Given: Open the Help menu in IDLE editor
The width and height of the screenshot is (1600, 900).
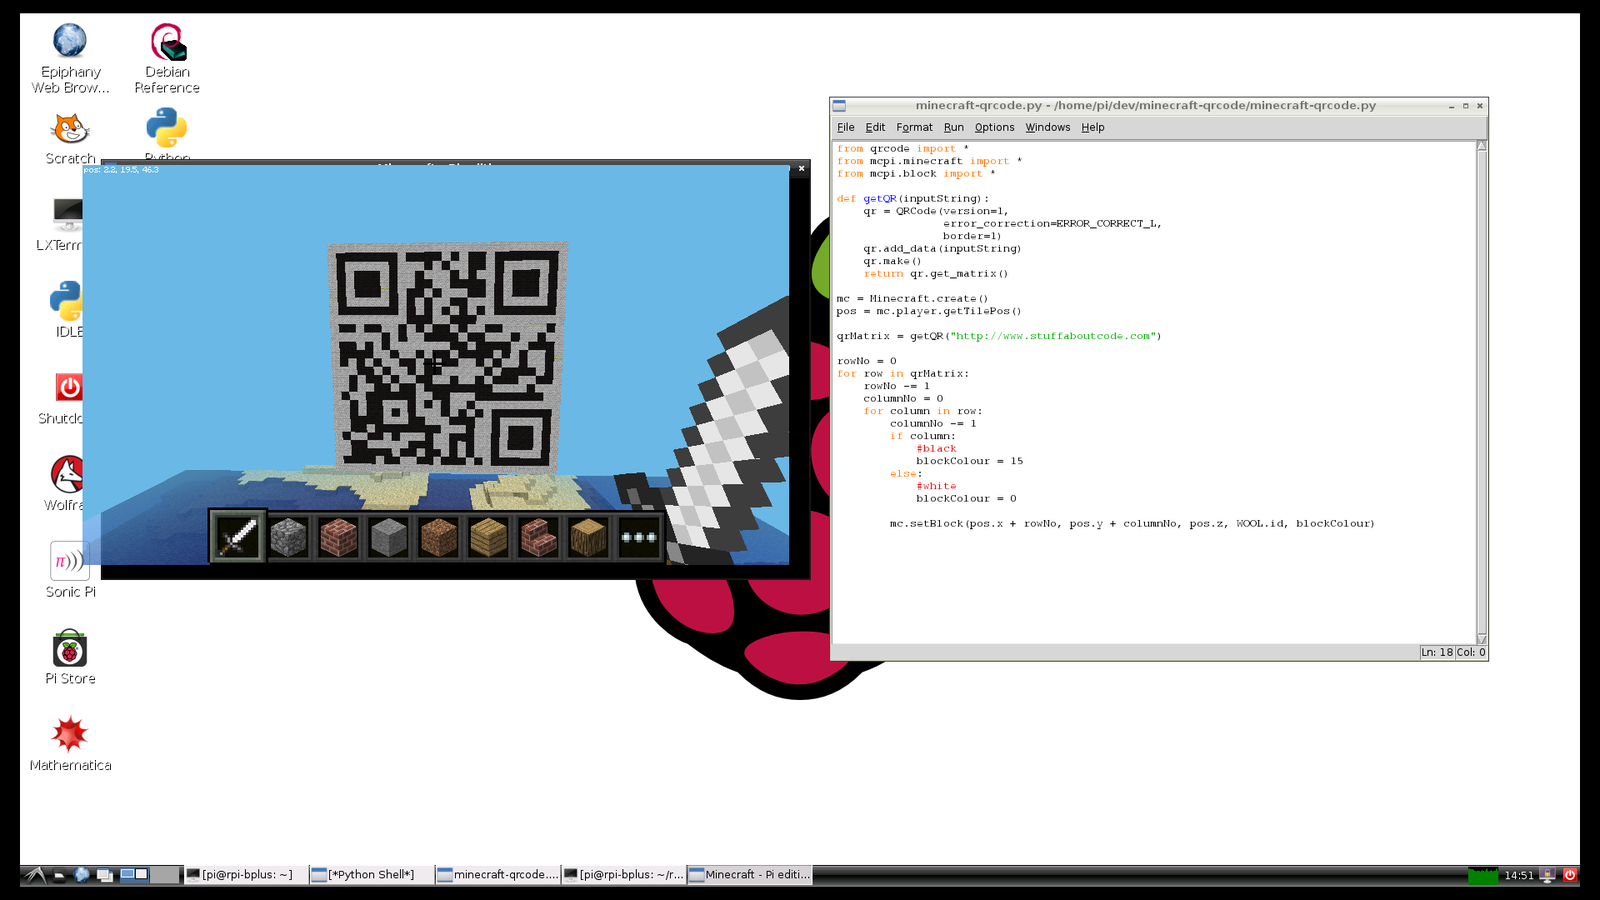Looking at the screenshot, I should pos(1093,127).
